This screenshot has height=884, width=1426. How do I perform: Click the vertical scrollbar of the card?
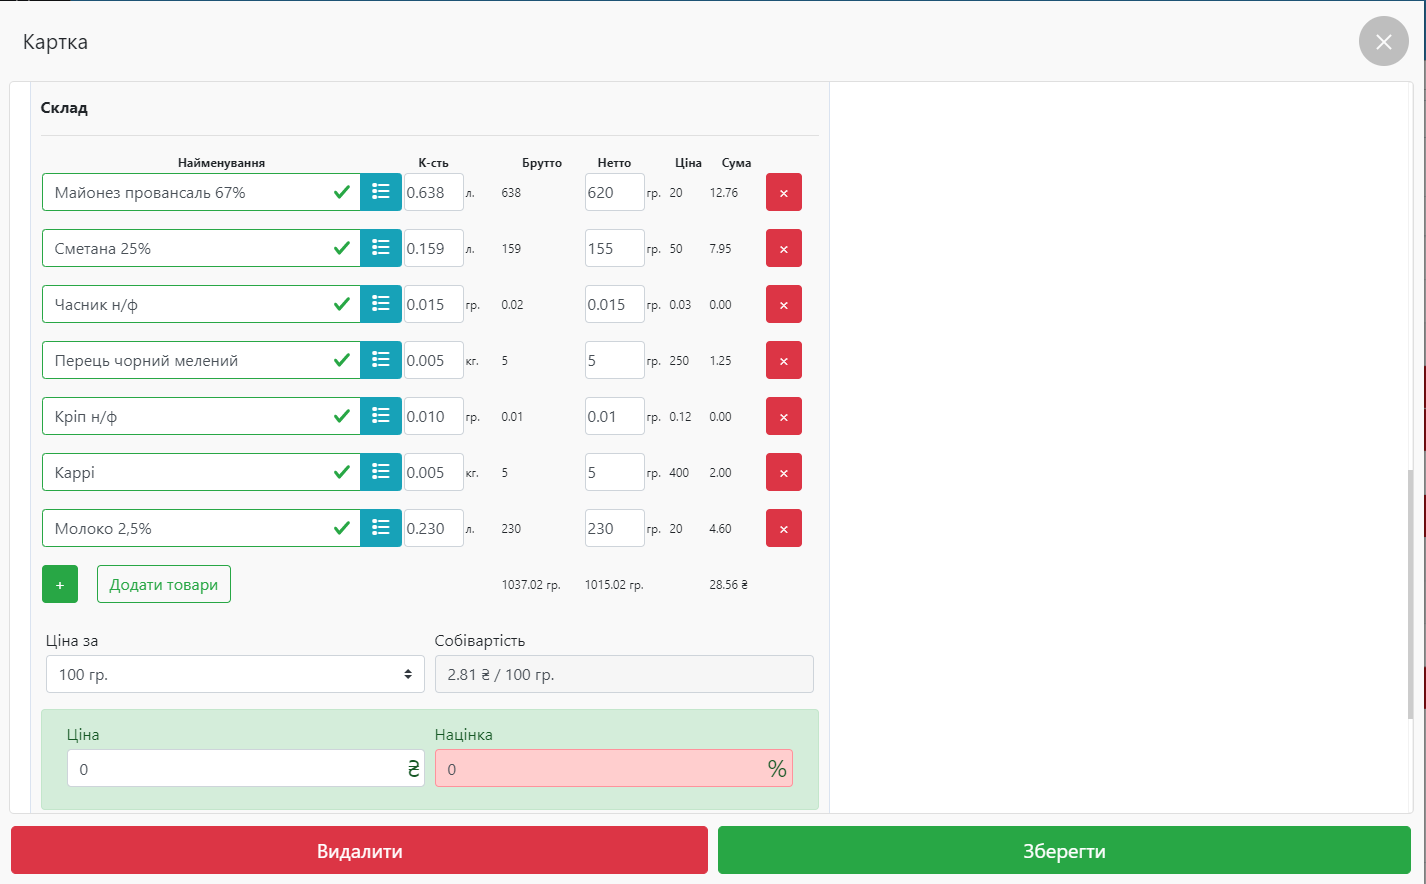click(x=1410, y=590)
